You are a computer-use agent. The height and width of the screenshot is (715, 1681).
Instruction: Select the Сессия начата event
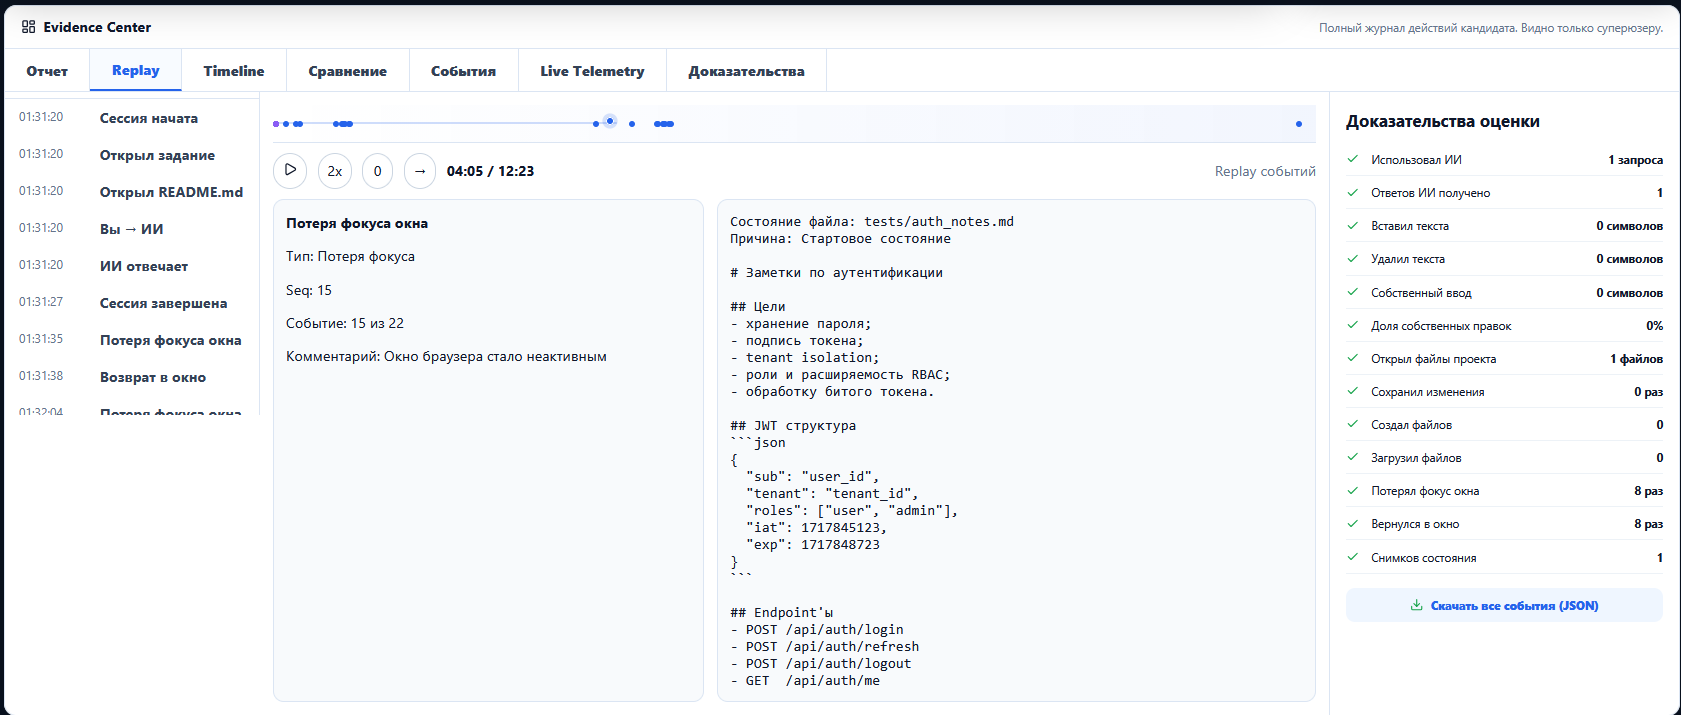132,118
